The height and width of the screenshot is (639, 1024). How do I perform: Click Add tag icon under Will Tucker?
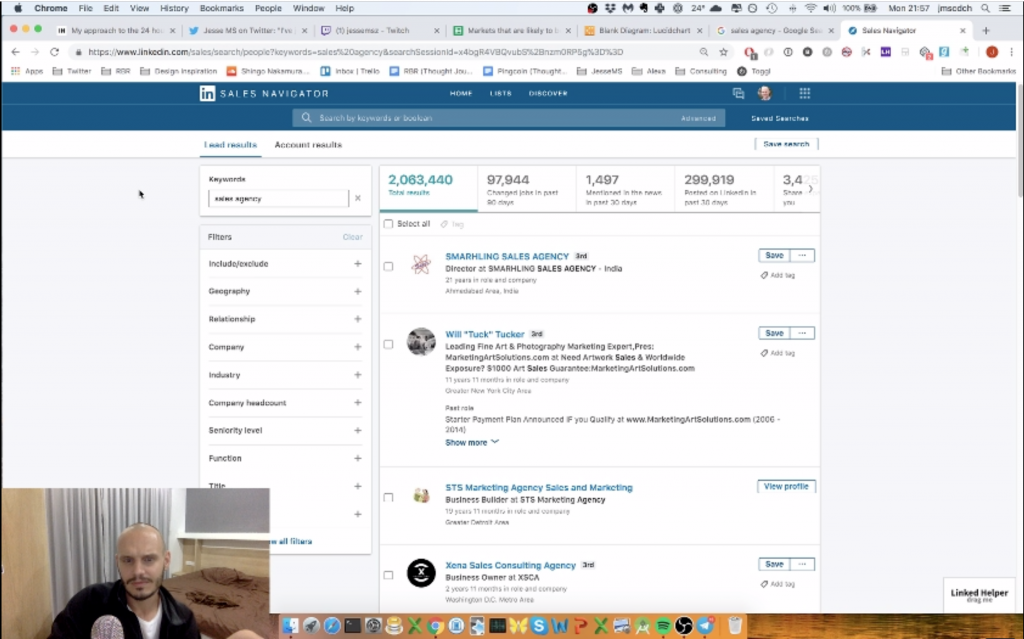coord(764,353)
